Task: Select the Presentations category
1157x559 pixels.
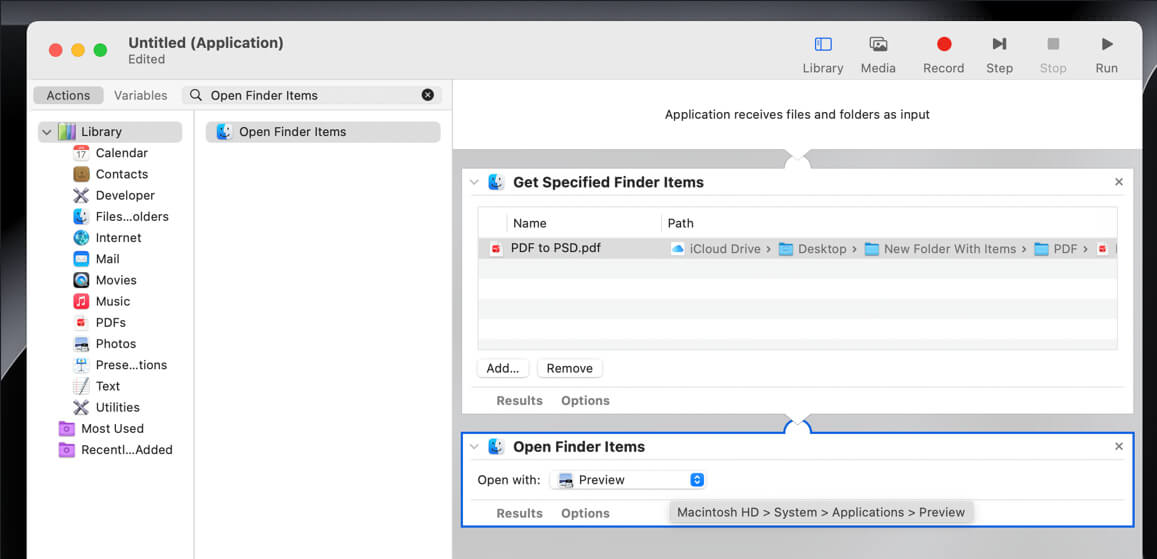Action: coord(120,365)
